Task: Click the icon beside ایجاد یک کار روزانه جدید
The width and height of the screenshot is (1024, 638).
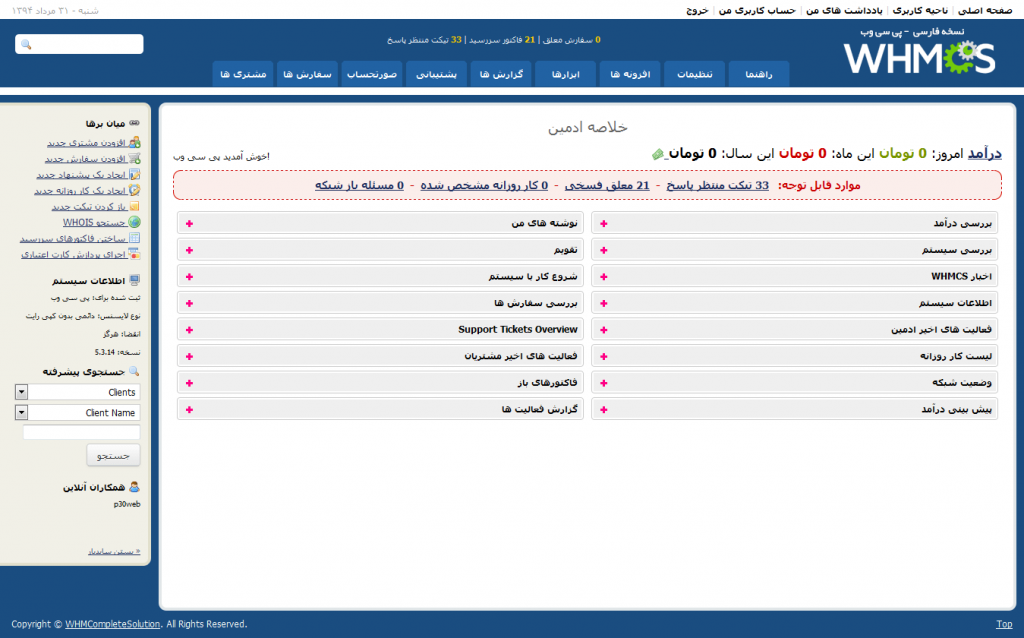Action: pos(135,190)
